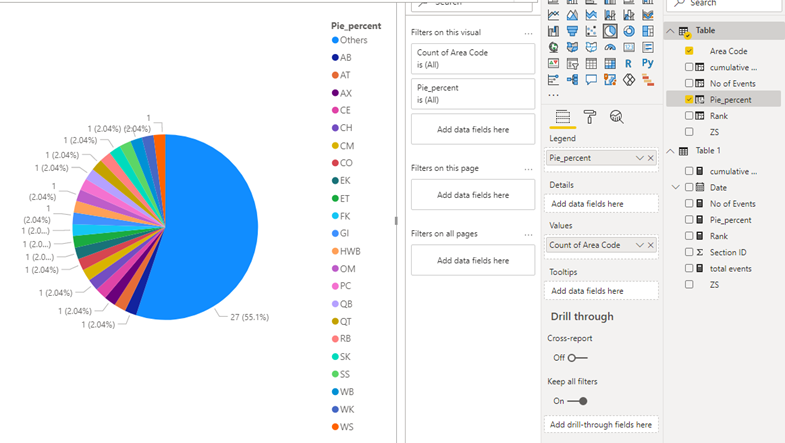The width and height of the screenshot is (785, 443).
Task: Uncheck the Area Code field
Action: [689, 51]
